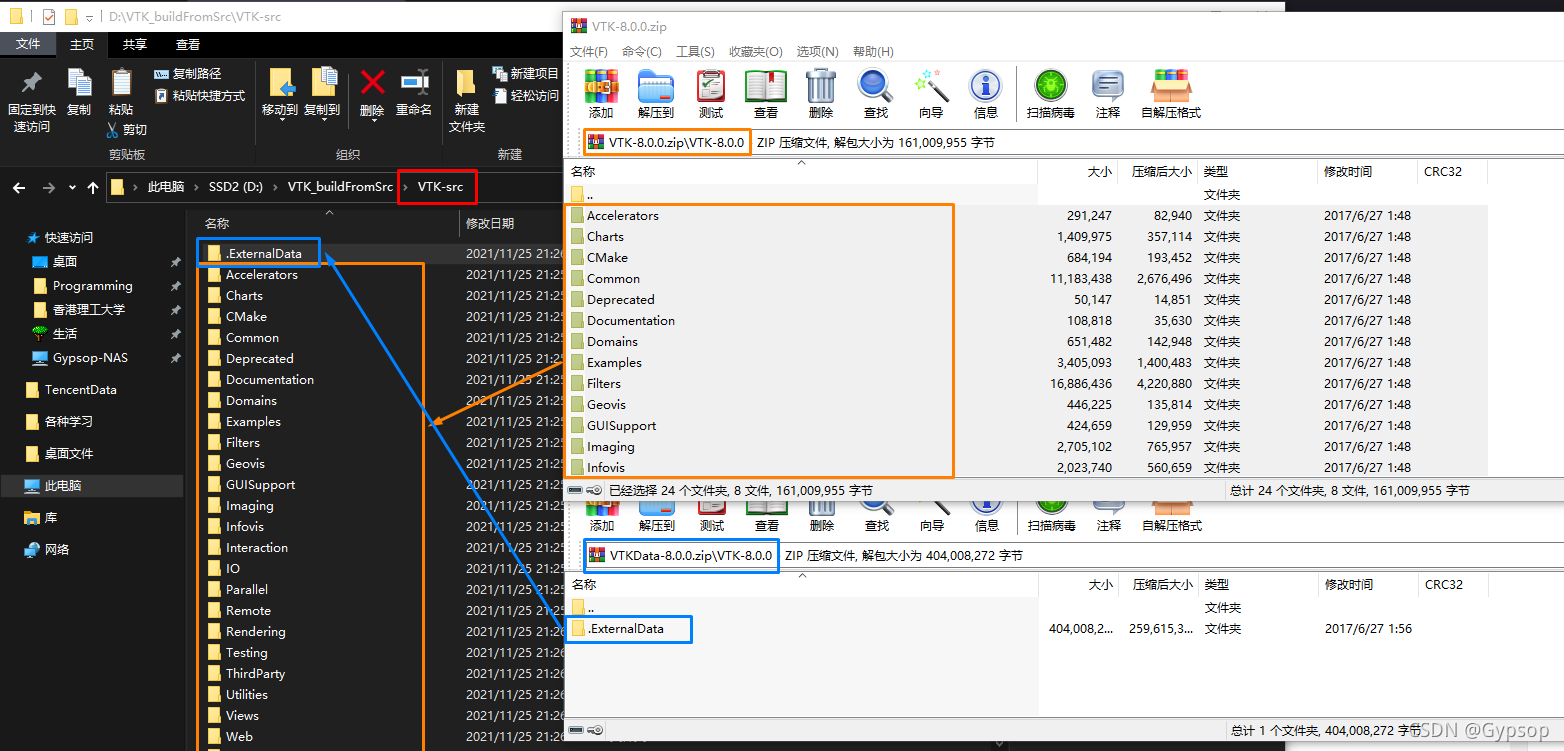
Task: Open Easy access (轻松访问) dropdown in ribbon
Action: [x=527, y=96]
